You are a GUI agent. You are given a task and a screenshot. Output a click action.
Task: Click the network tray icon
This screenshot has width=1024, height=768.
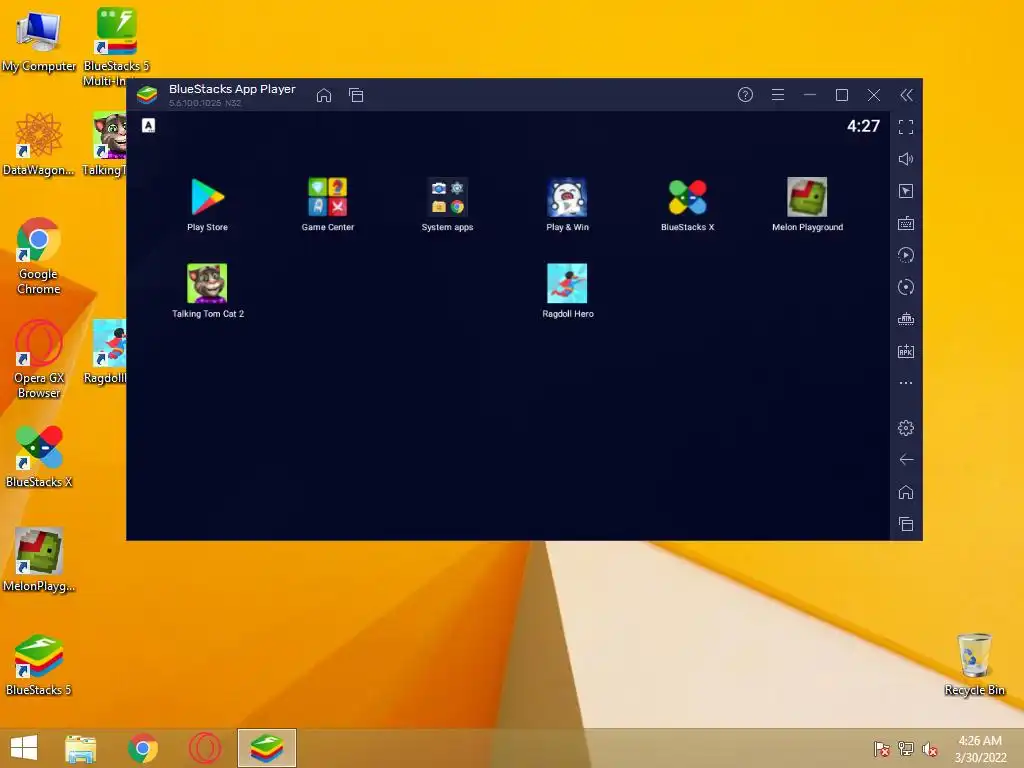pyautogui.click(x=906, y=748)
